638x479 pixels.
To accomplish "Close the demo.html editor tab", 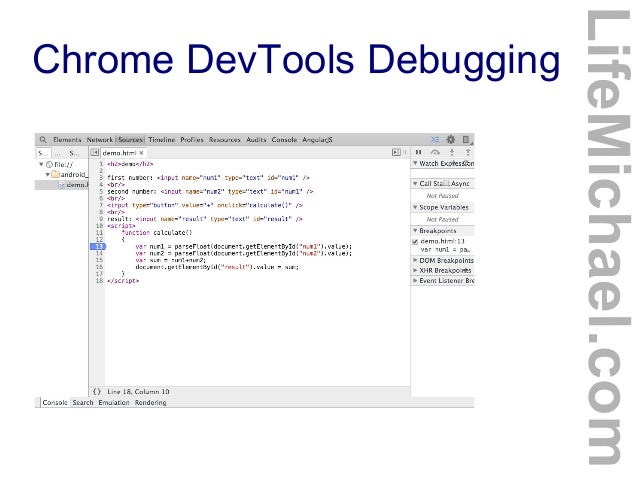I will [x=141, y=153].
